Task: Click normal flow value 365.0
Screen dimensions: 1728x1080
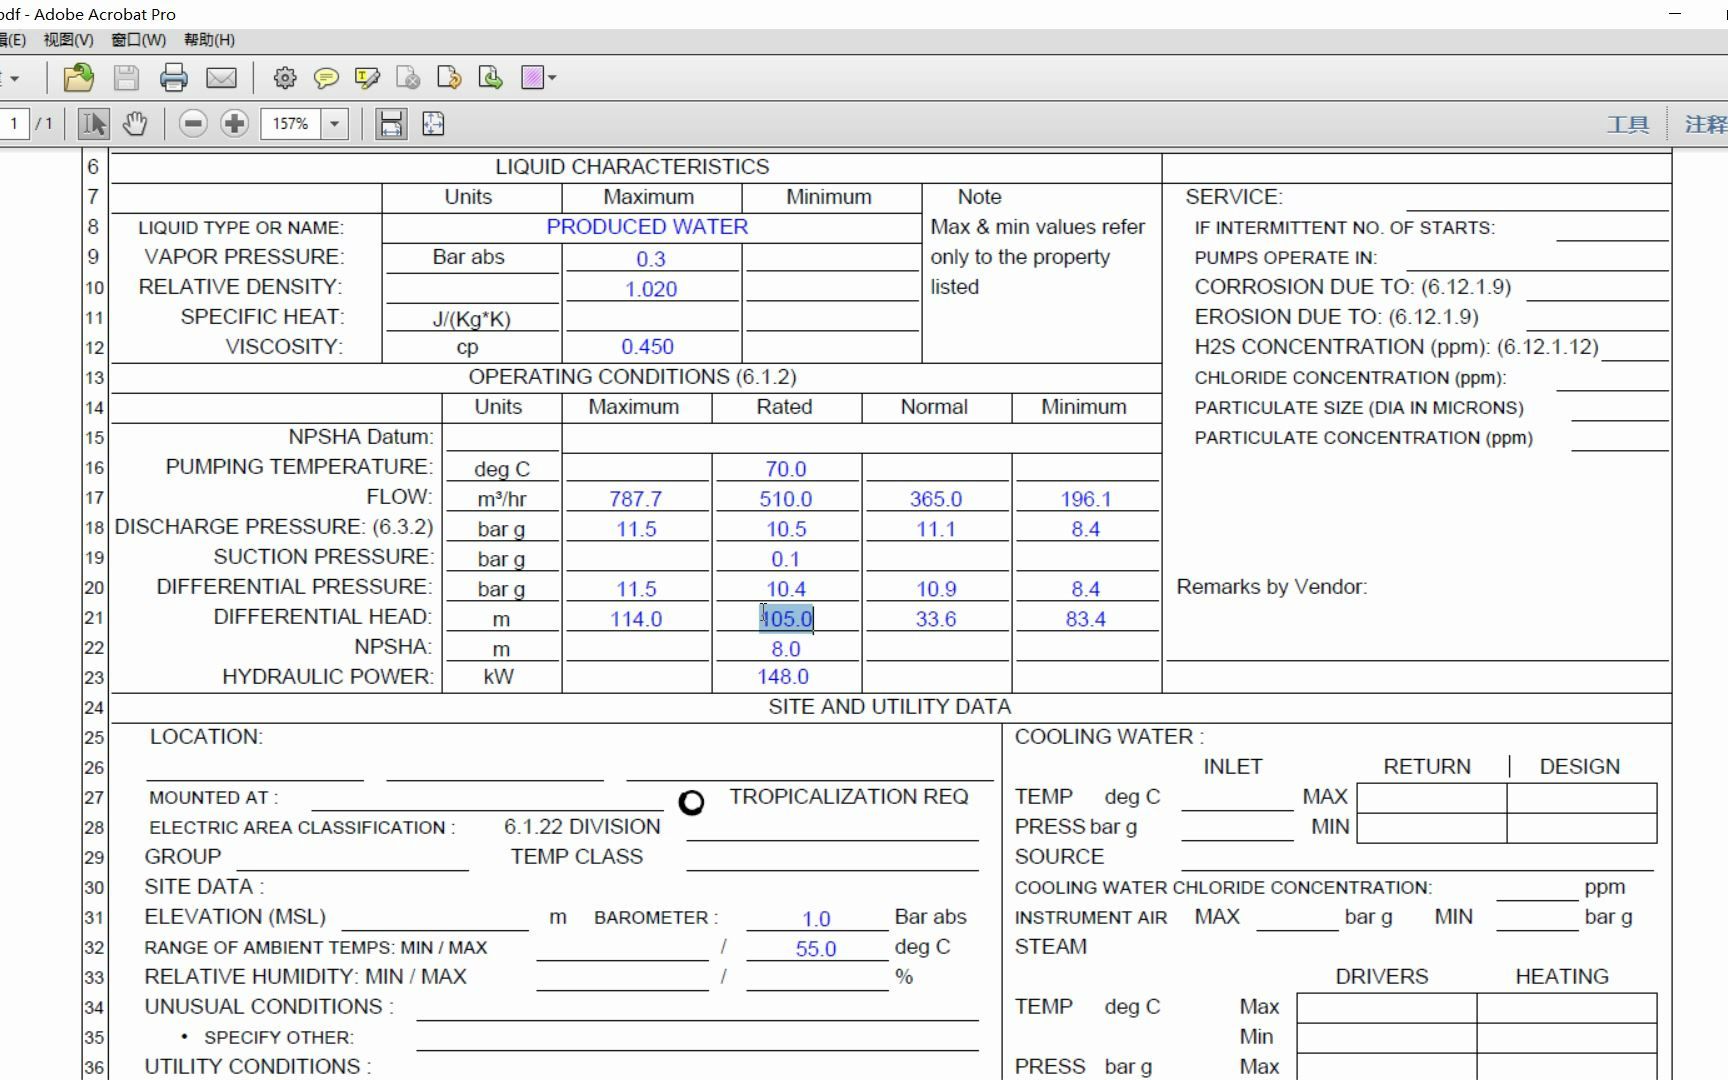Action: pos(936,499)
